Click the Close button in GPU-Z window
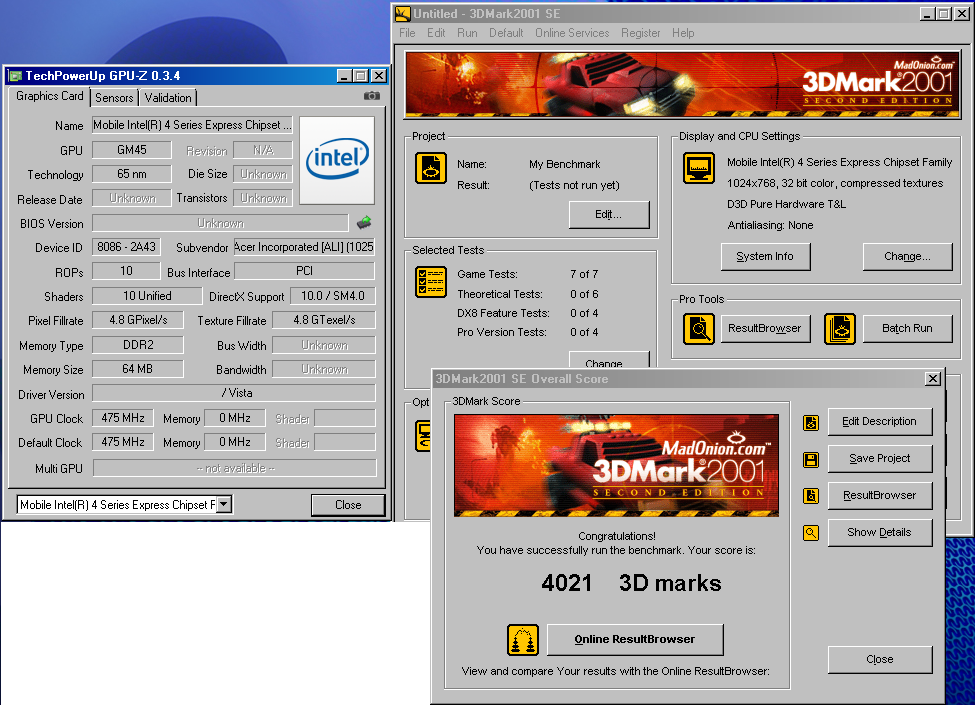Image resolution: width=975 pixels, height=705 pixels. tap(348, 505)
